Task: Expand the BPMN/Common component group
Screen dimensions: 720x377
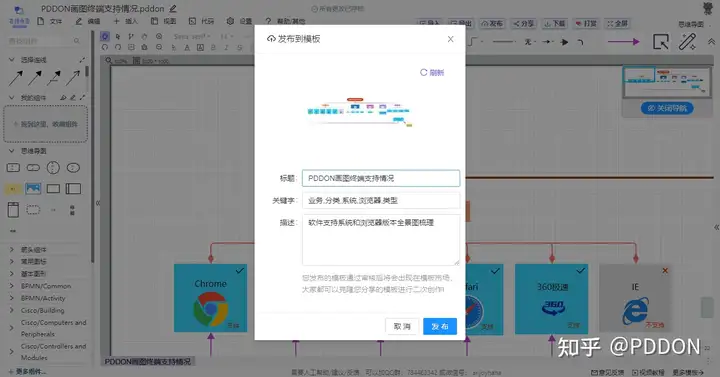Action: [46, 286]
